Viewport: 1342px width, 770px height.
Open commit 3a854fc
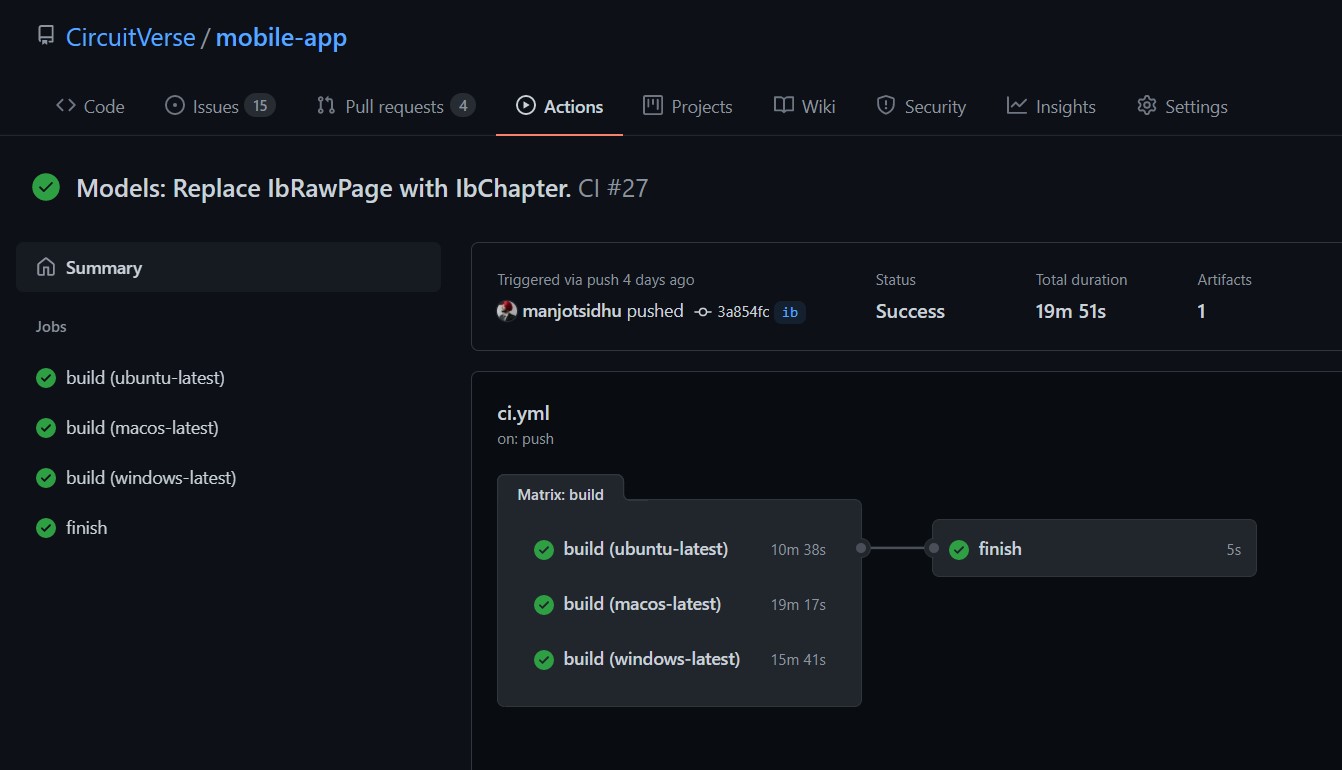743,312
